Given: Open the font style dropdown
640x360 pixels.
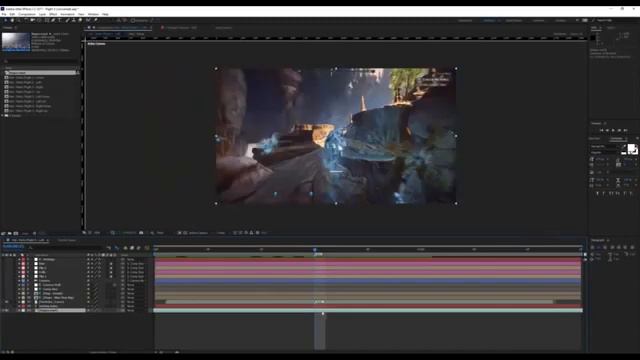Looking at the screenshot, I should tap(606, 152).
